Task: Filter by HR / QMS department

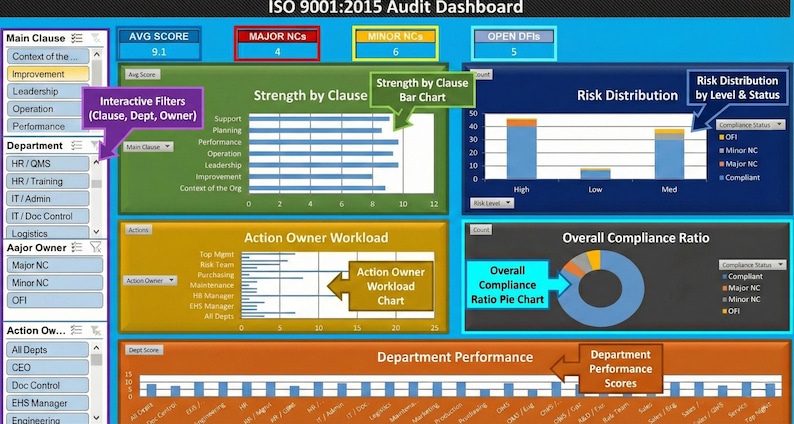Action: (x=48, y=164)
